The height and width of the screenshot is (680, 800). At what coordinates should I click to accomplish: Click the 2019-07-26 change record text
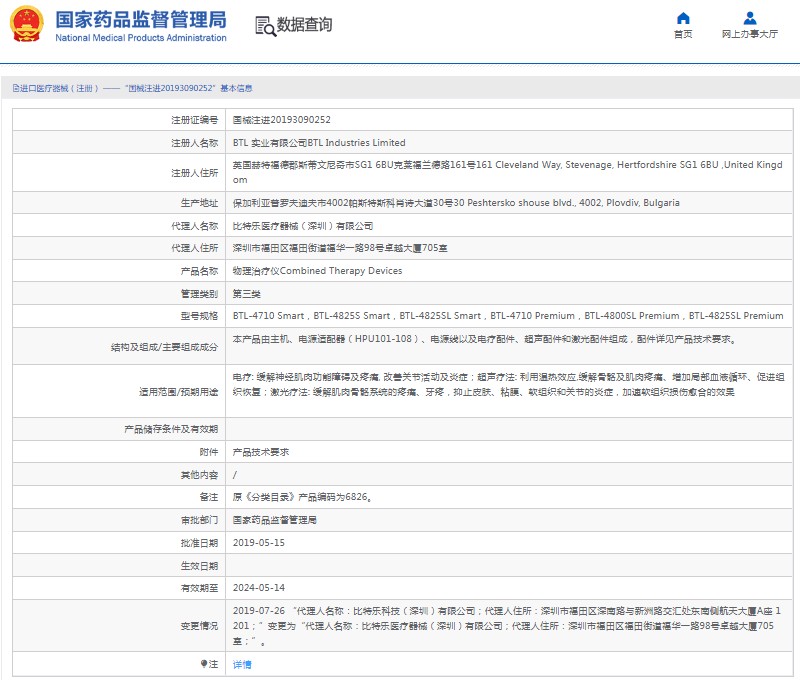[507, 626]
